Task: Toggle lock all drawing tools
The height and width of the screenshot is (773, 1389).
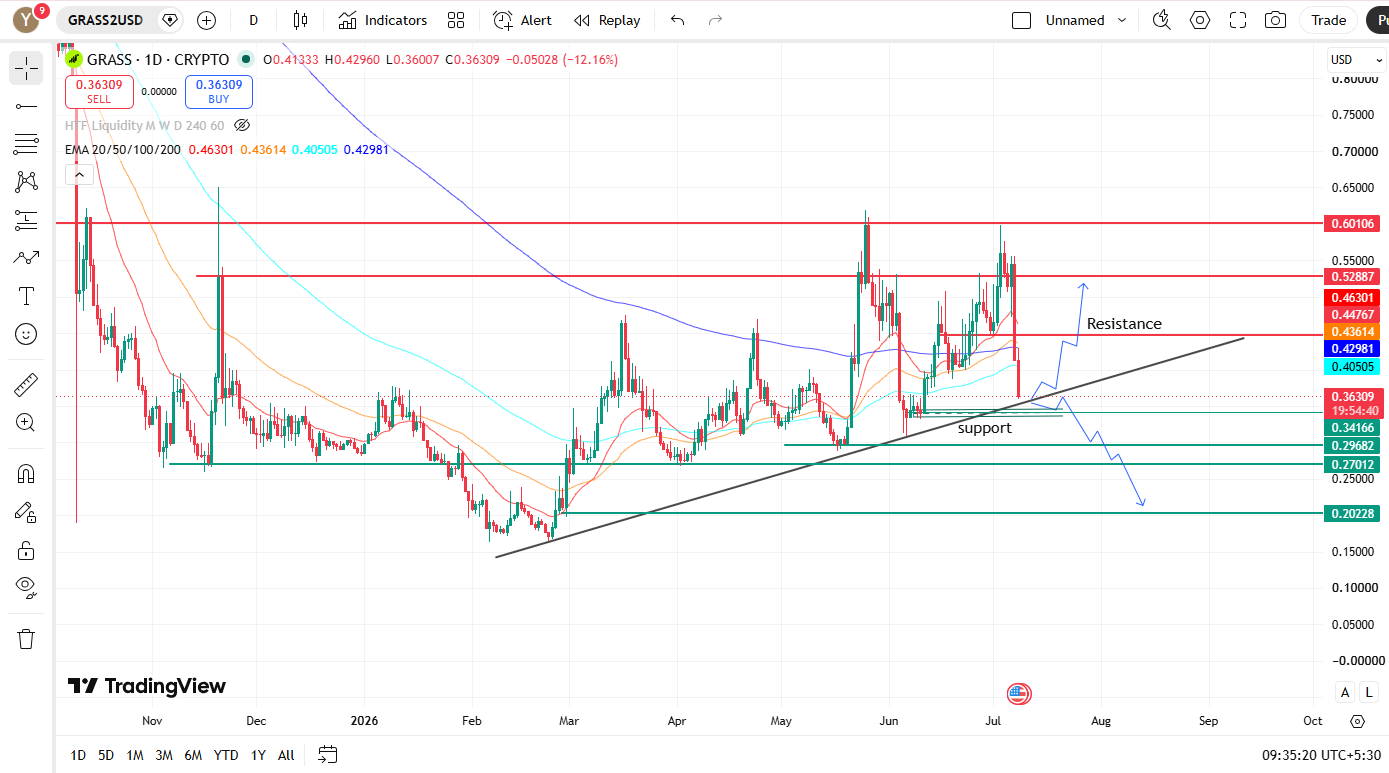Action: 26,549
